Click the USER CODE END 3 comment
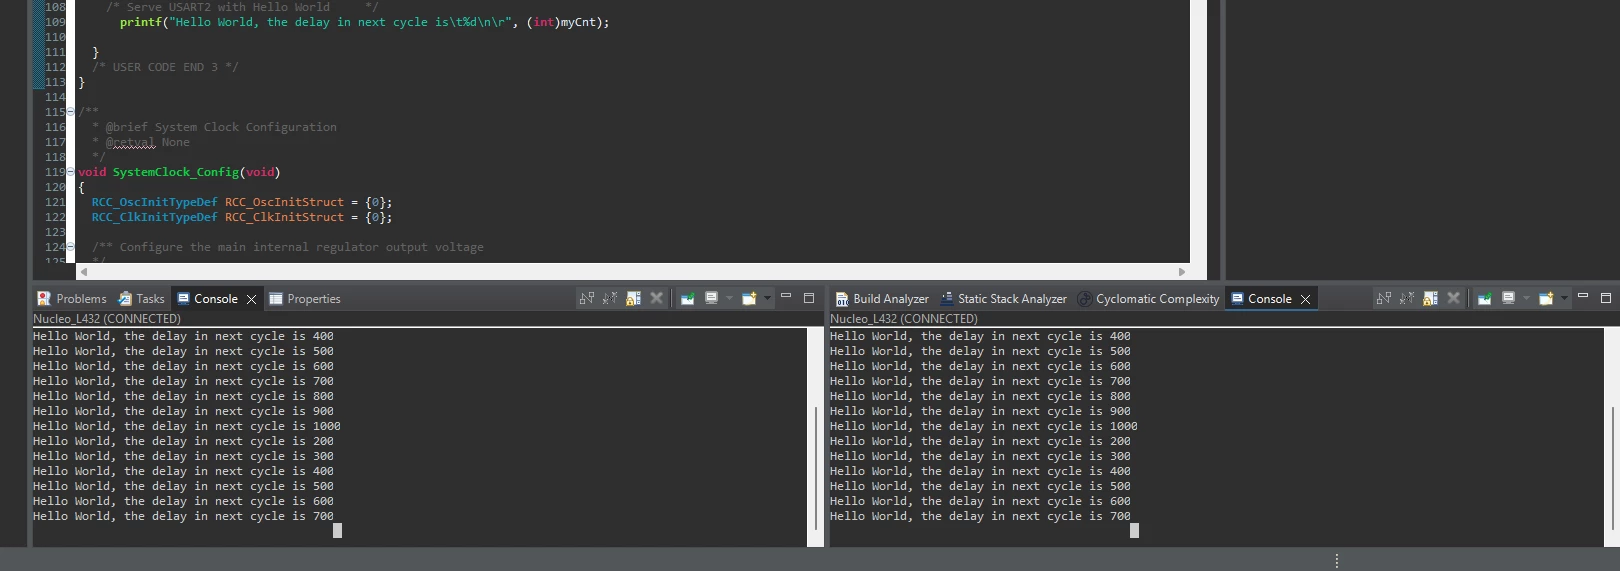The height and width of the screenshot is (571, 1620). 165,67
